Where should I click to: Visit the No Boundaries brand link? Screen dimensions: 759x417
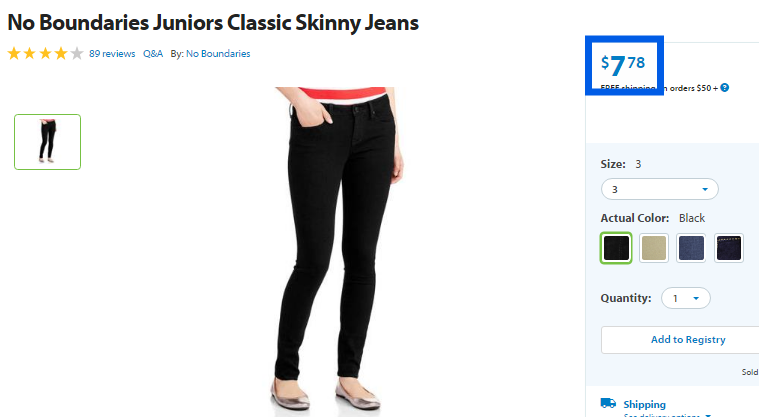point(218,54)
